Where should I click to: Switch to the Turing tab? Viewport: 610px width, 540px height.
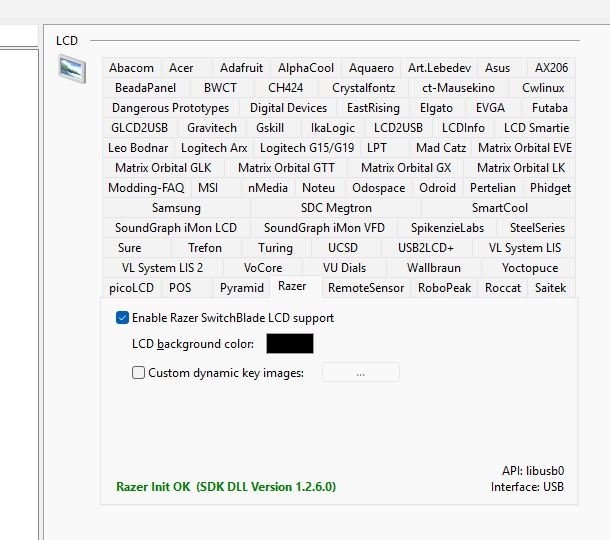point(275,248)
